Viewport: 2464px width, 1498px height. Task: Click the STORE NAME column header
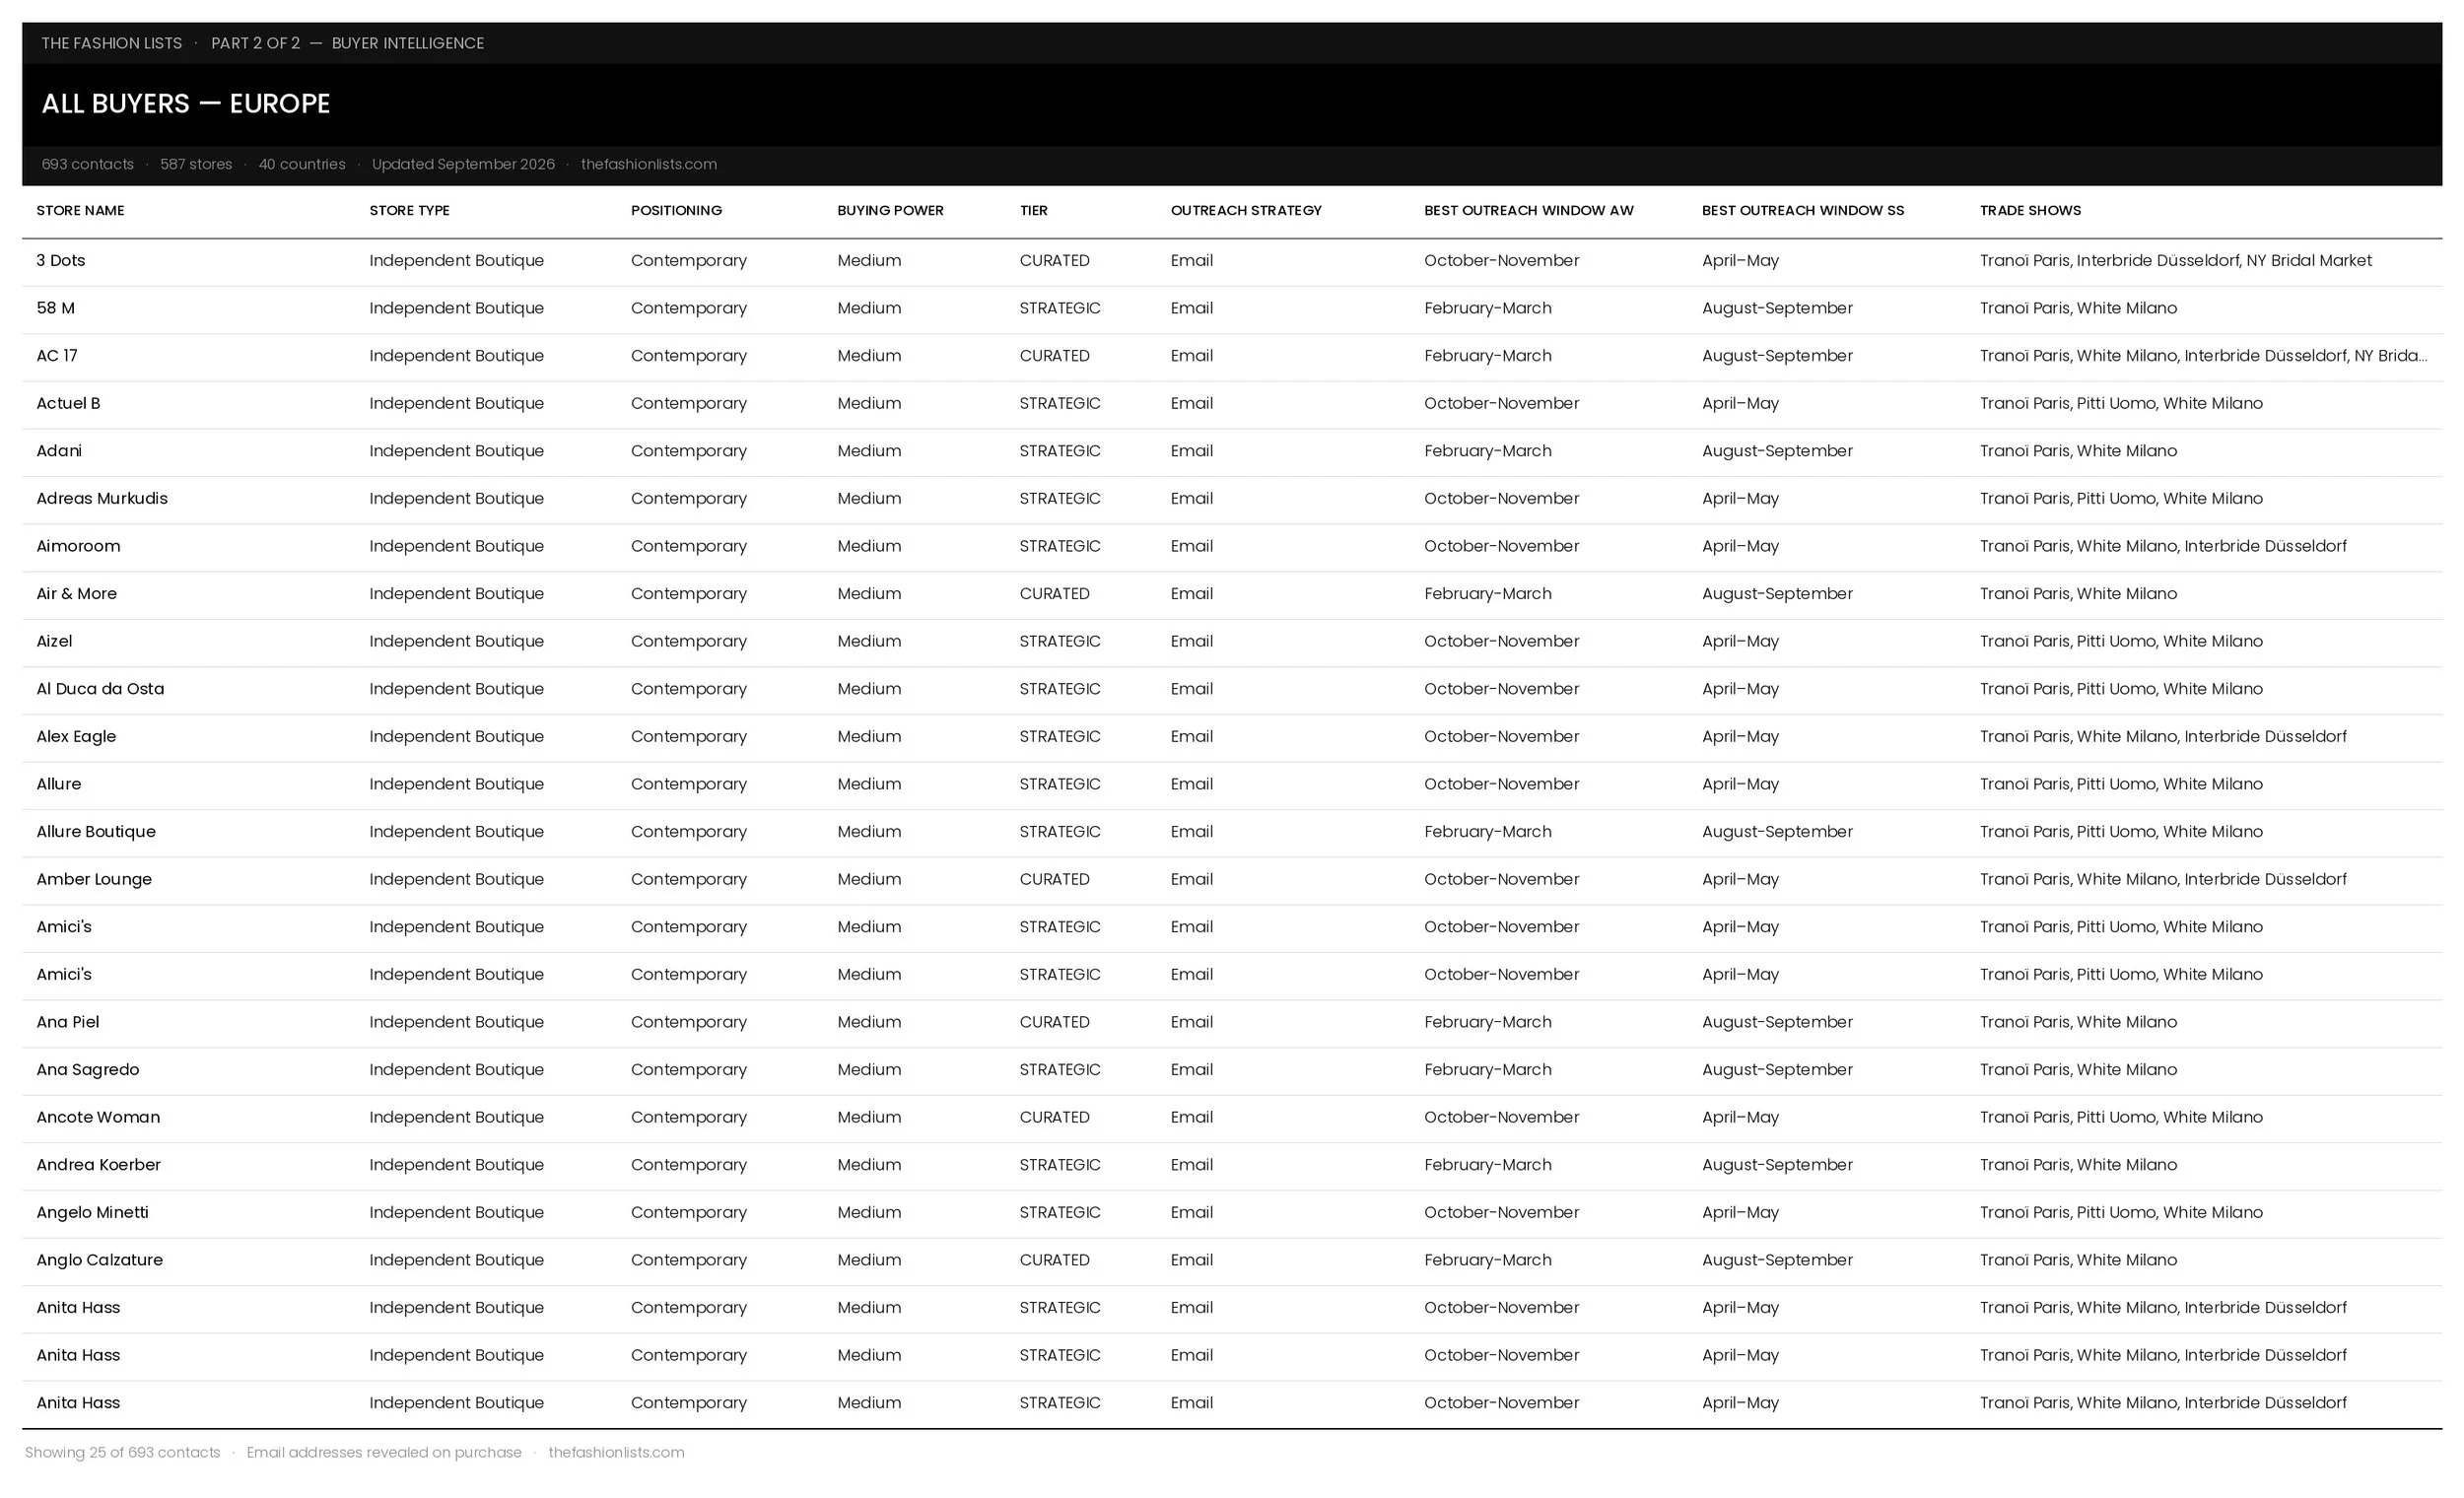(80, 210)
